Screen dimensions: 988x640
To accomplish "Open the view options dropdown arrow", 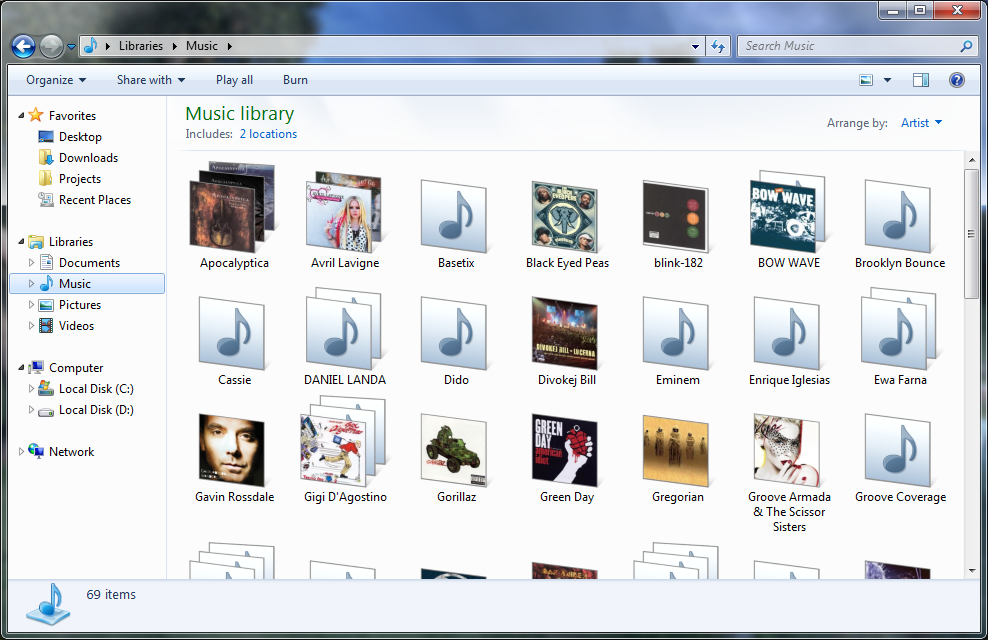I will point(887,80).
